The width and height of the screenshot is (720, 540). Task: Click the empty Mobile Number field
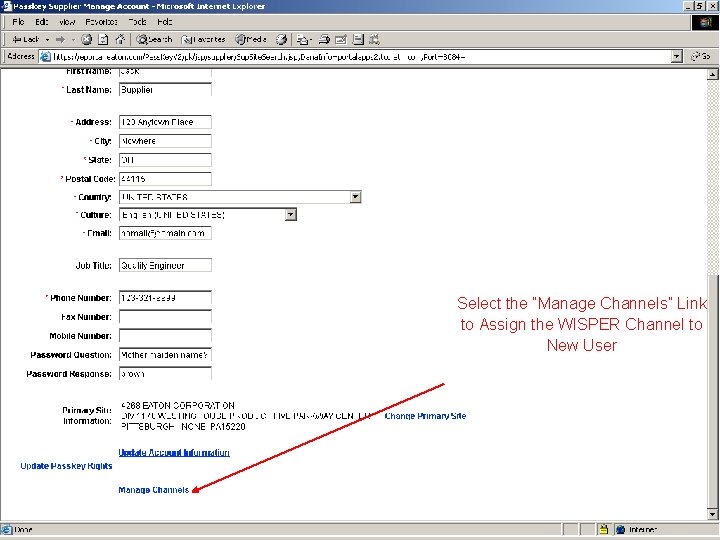pyautogui.click(x=165, y=336)
